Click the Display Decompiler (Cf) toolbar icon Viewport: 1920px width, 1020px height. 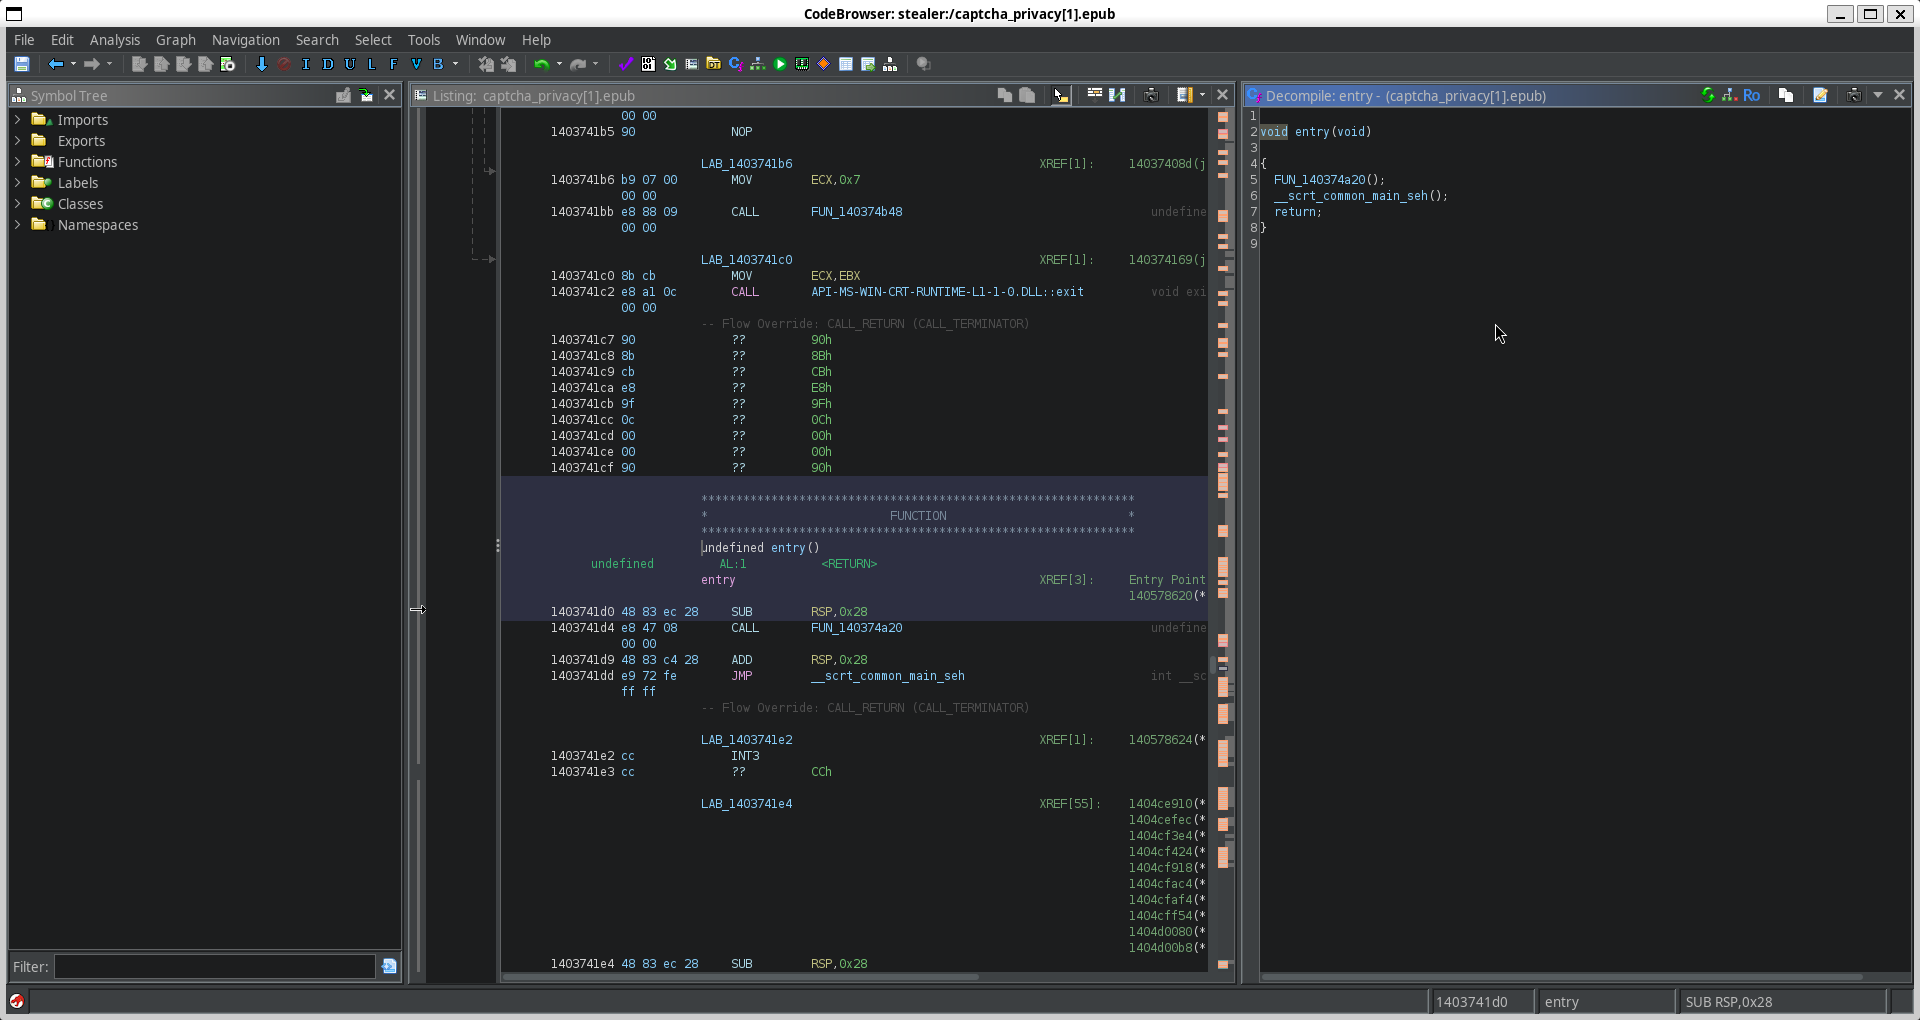coord(735,64)
